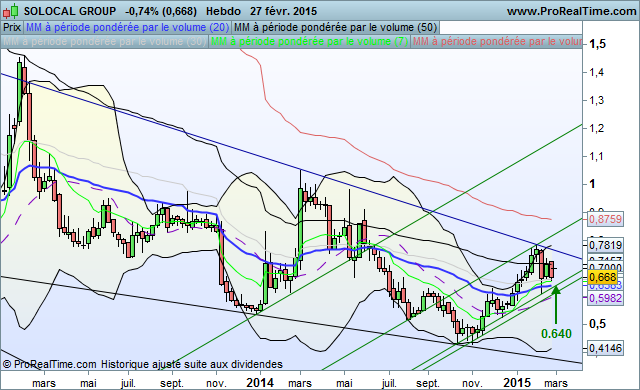
Task: Click the 1,1 axis value
Action: 596,156
